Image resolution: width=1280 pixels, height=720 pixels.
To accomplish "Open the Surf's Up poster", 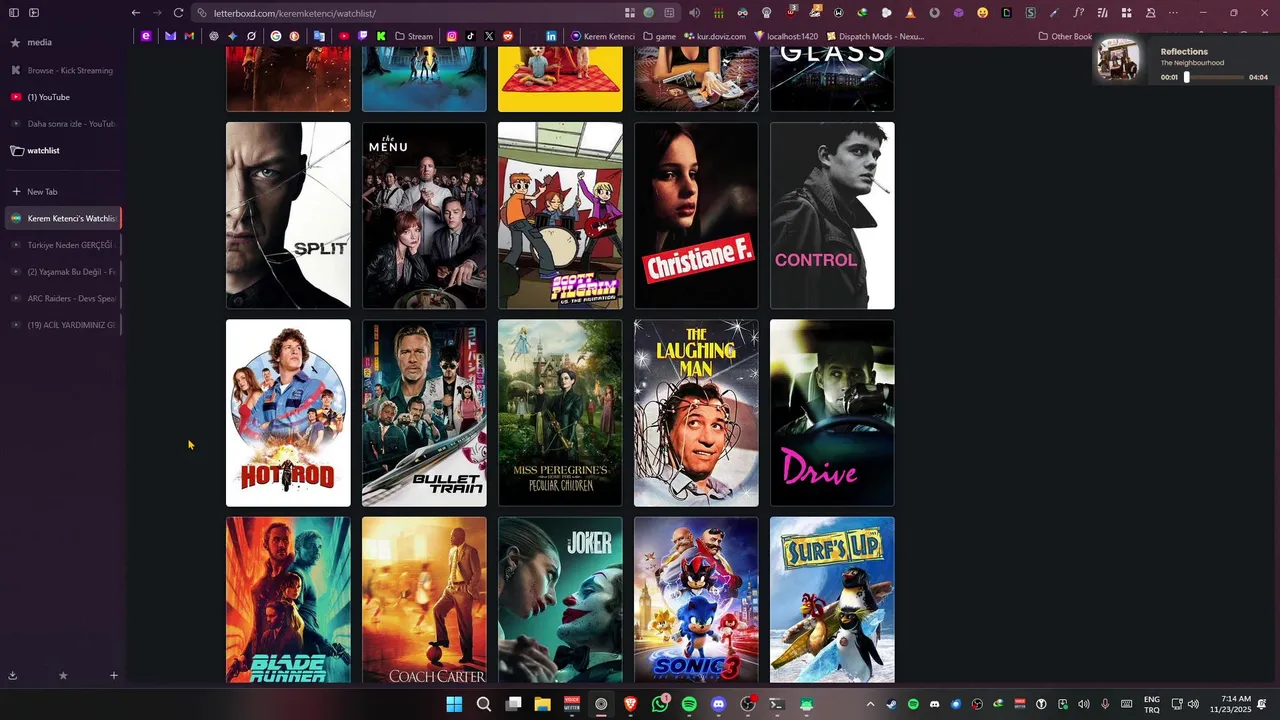I will pos(832,600).
